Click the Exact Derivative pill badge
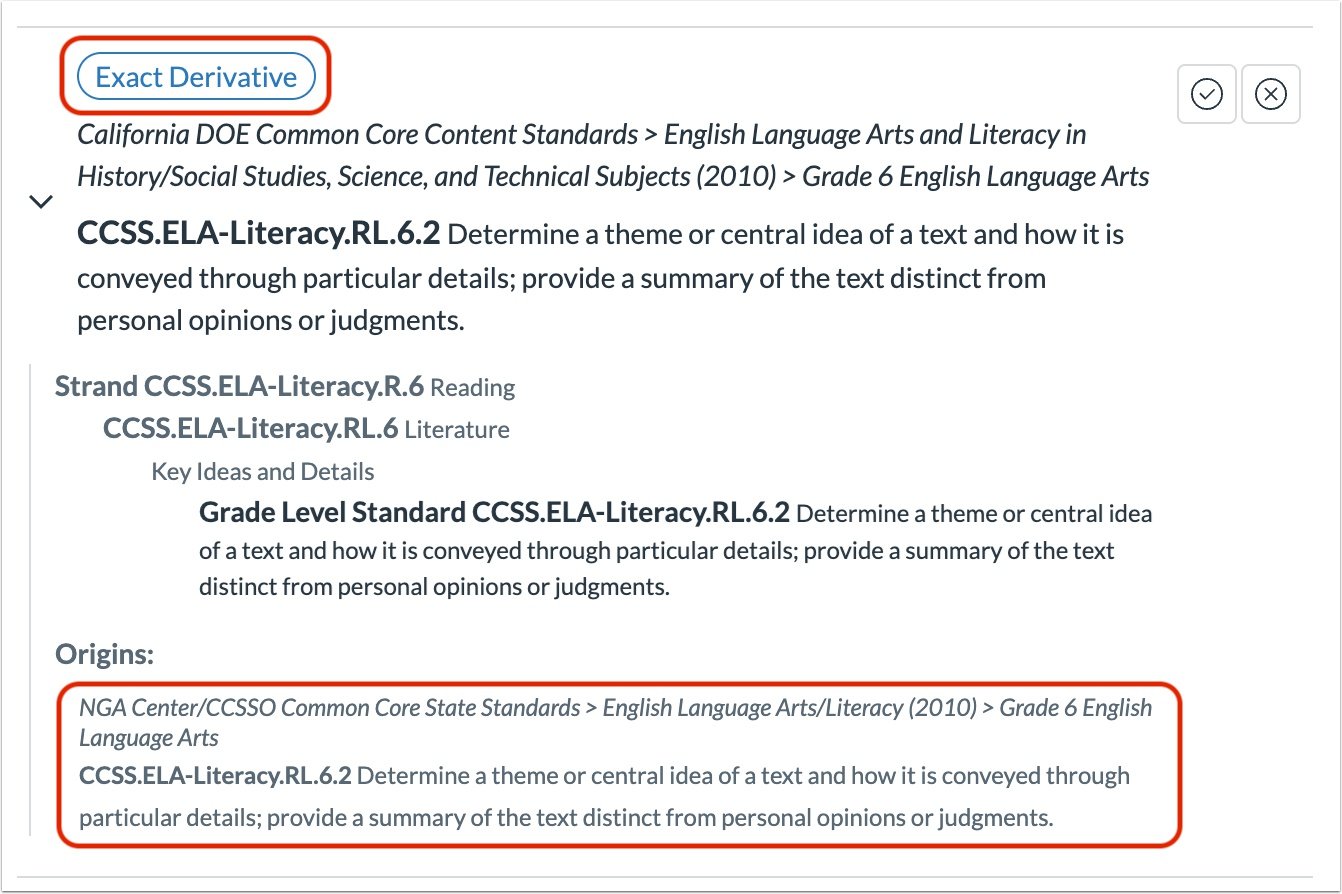Viewport: 1342px width, 894px height. click(196, 77)
